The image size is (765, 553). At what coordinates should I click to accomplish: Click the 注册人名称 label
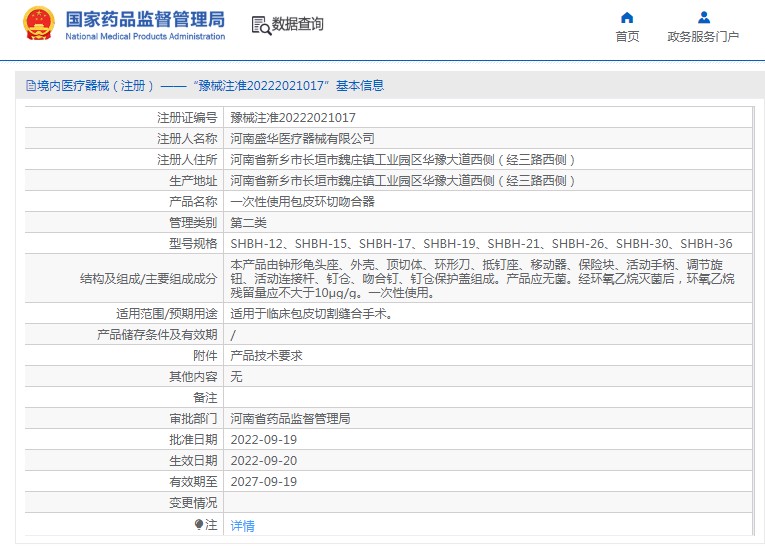187,139
